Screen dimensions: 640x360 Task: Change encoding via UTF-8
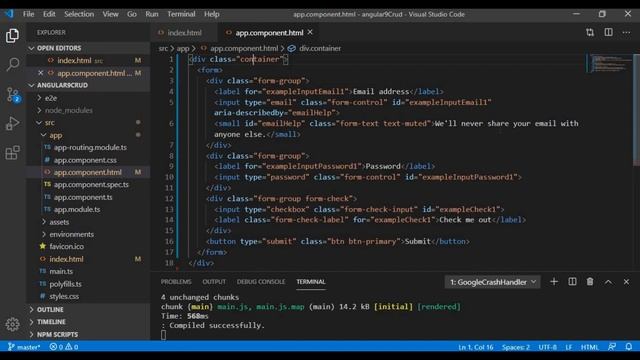pyautogui.click(x=547, y=347)
